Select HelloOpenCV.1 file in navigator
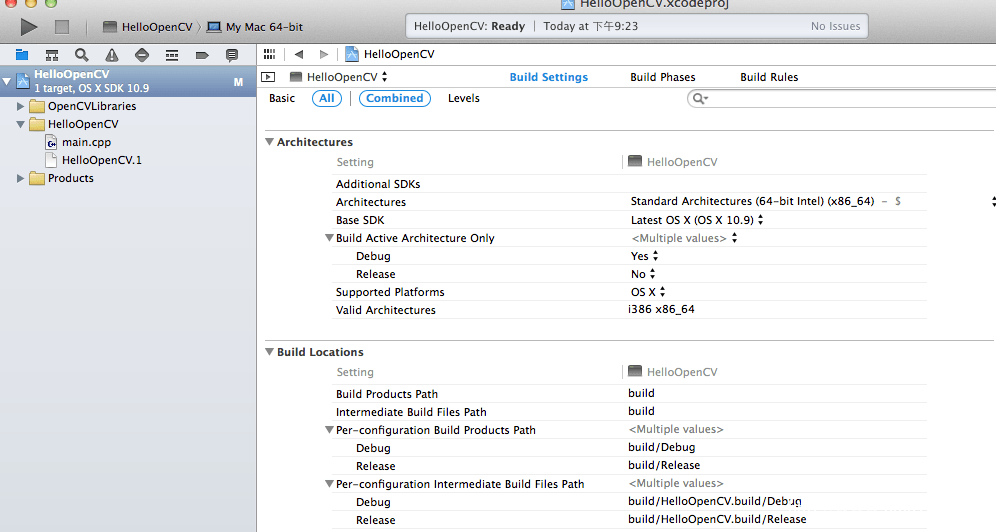This screenshot has width=996, height=532. tap(101, 160)
